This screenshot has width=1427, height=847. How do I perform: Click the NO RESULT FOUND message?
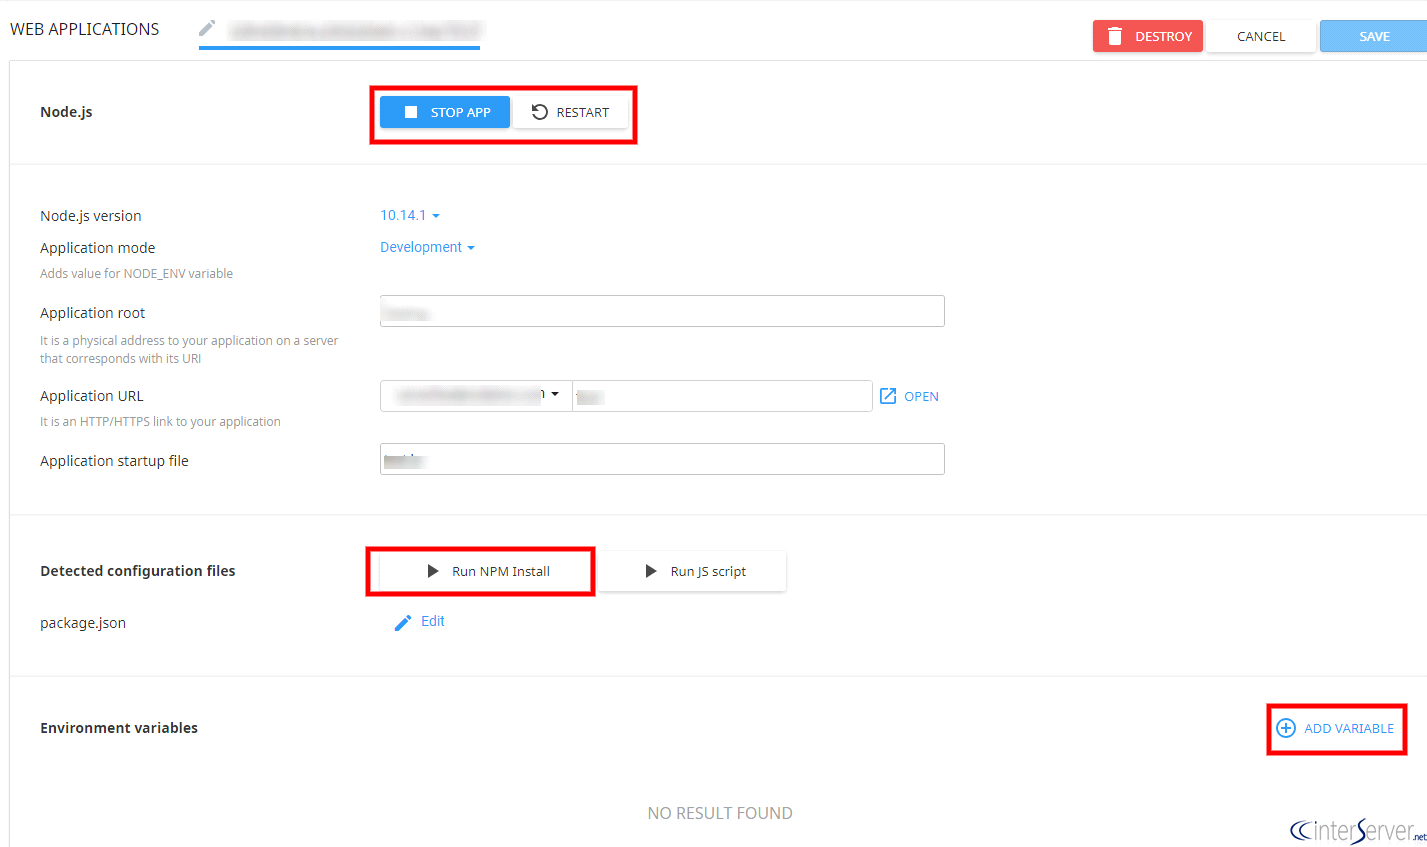[x=720, y=813]
